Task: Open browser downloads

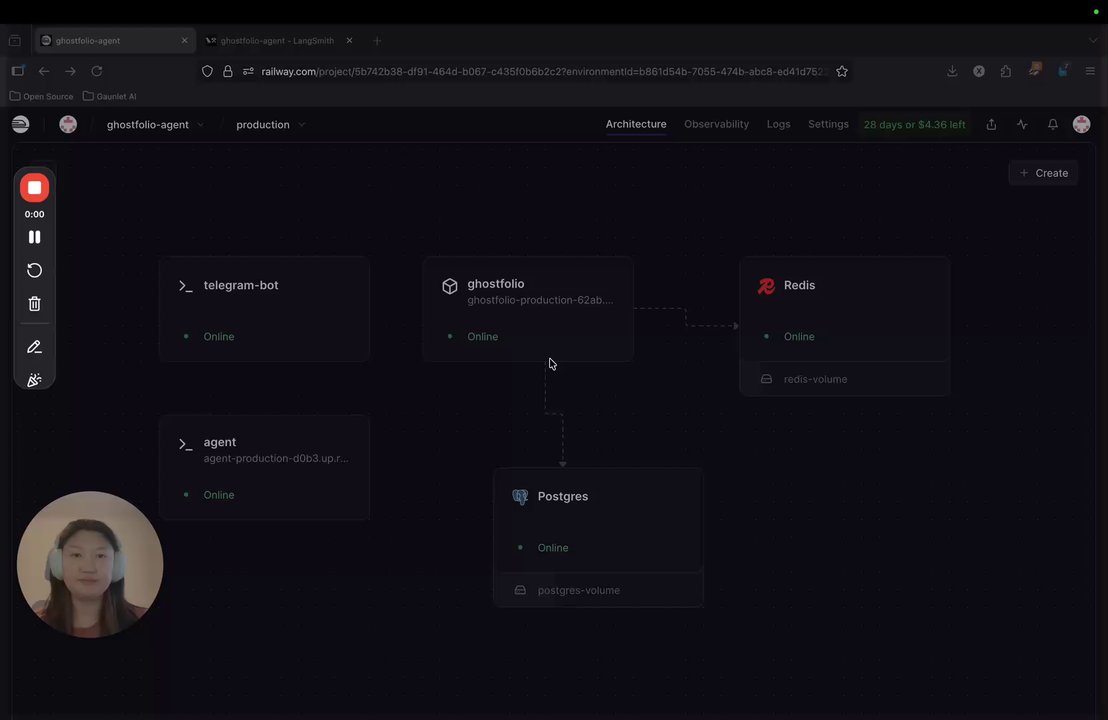Action: (x=952, y=71)
